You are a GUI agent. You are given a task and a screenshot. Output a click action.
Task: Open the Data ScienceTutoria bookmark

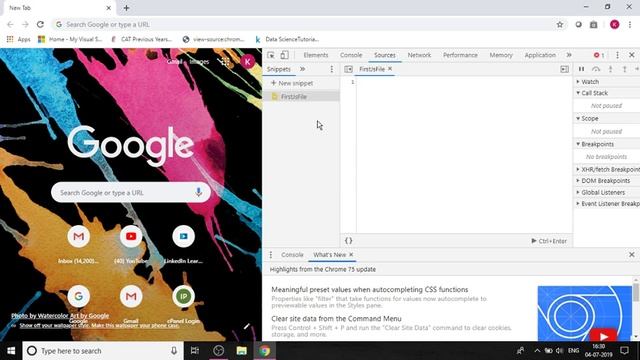pyautogui.click(x=287, y=39)
